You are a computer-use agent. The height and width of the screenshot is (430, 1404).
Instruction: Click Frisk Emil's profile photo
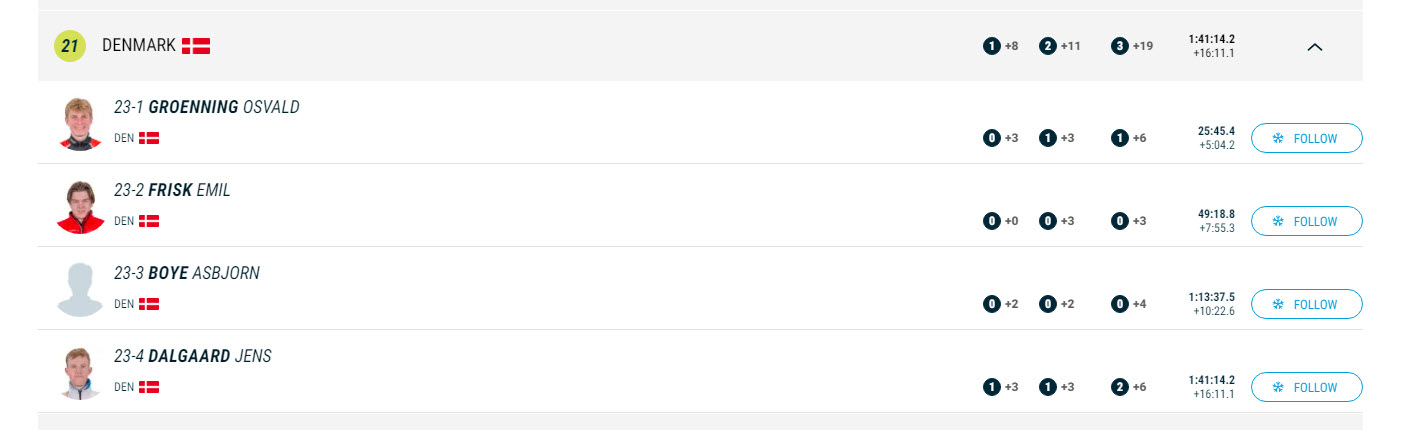80,207
